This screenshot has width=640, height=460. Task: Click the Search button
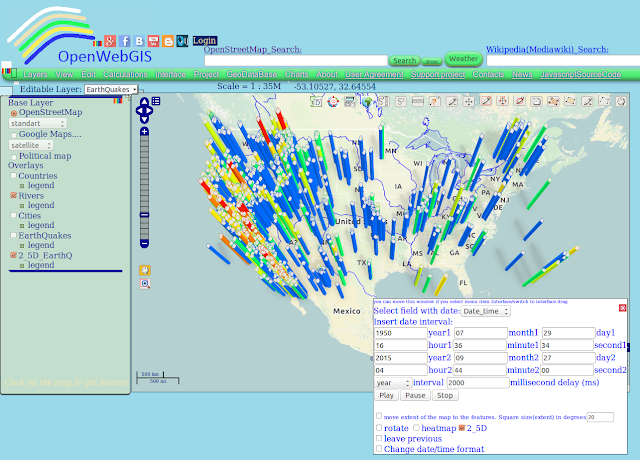404,60
